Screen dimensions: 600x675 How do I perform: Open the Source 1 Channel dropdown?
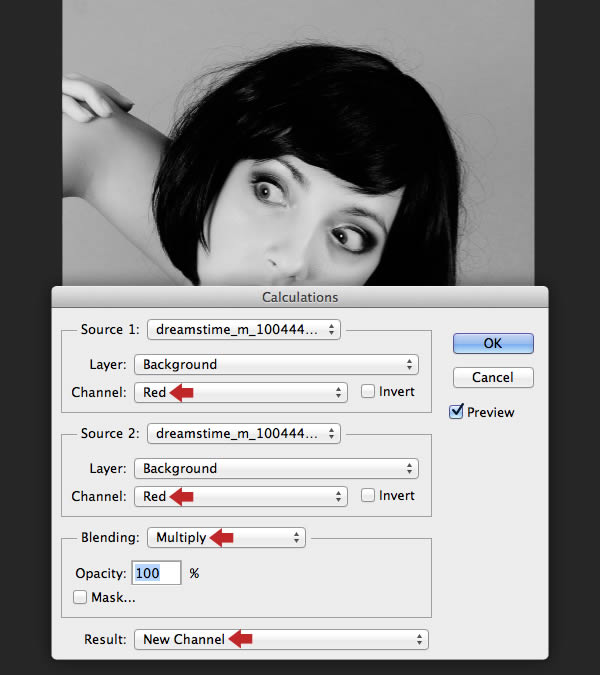tap(241, 392)
